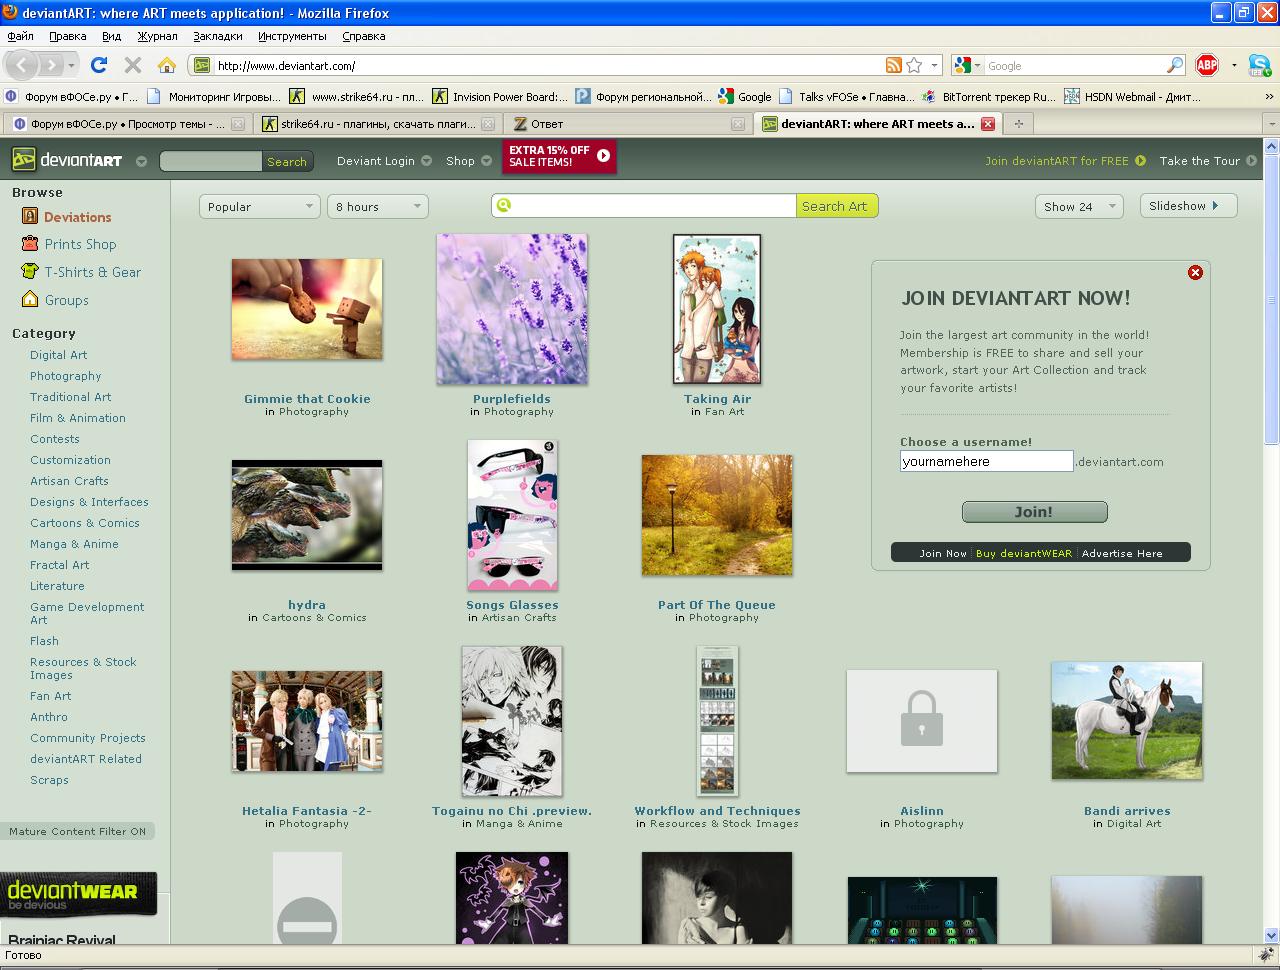Click the Adblock Plus ABP icon
Image resolution: width=1280 pixels, height=970 pixels.
1207,65
